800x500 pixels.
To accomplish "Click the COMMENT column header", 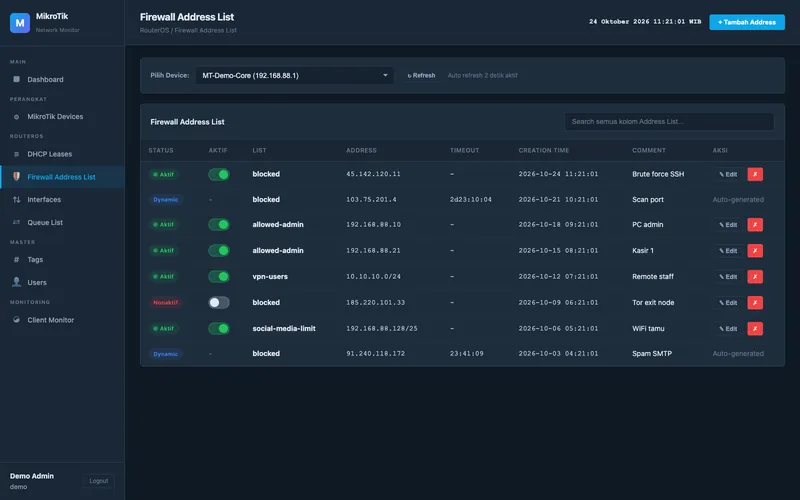I will click(648, 151).
